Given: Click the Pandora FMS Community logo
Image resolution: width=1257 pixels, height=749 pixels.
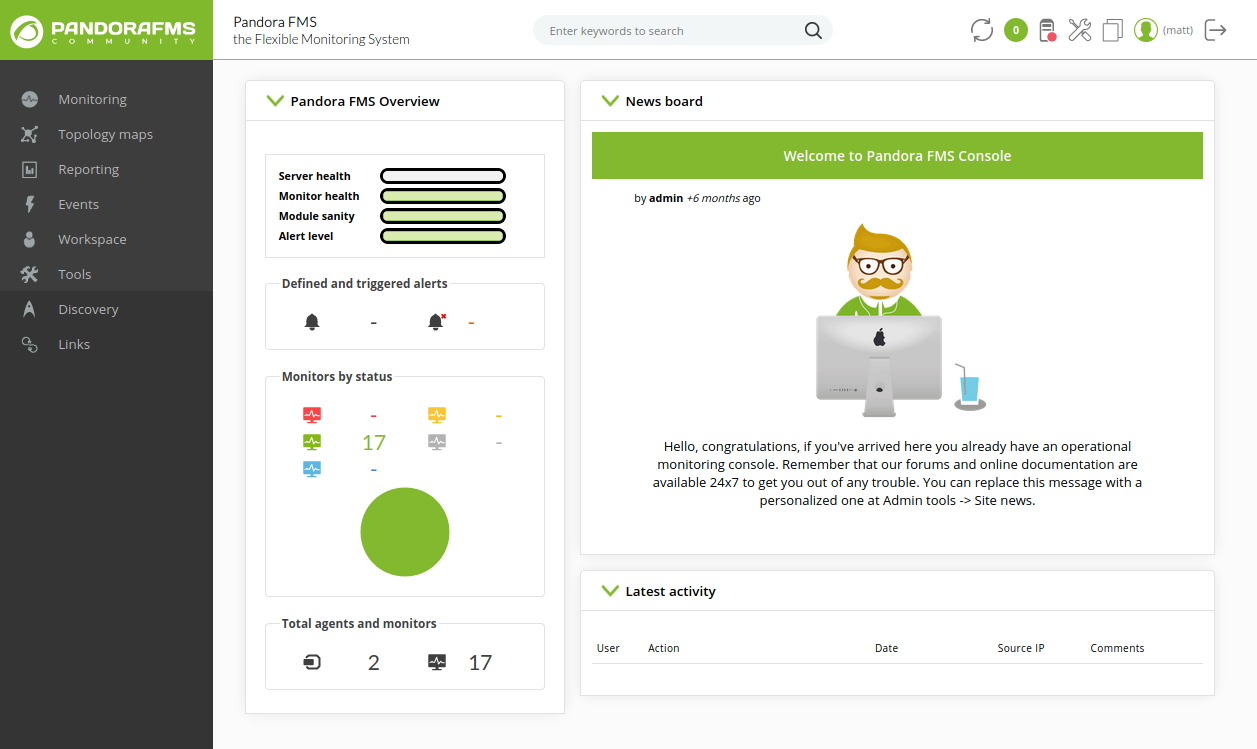Looking at the screenshot, I should click(x=106, y=30).
